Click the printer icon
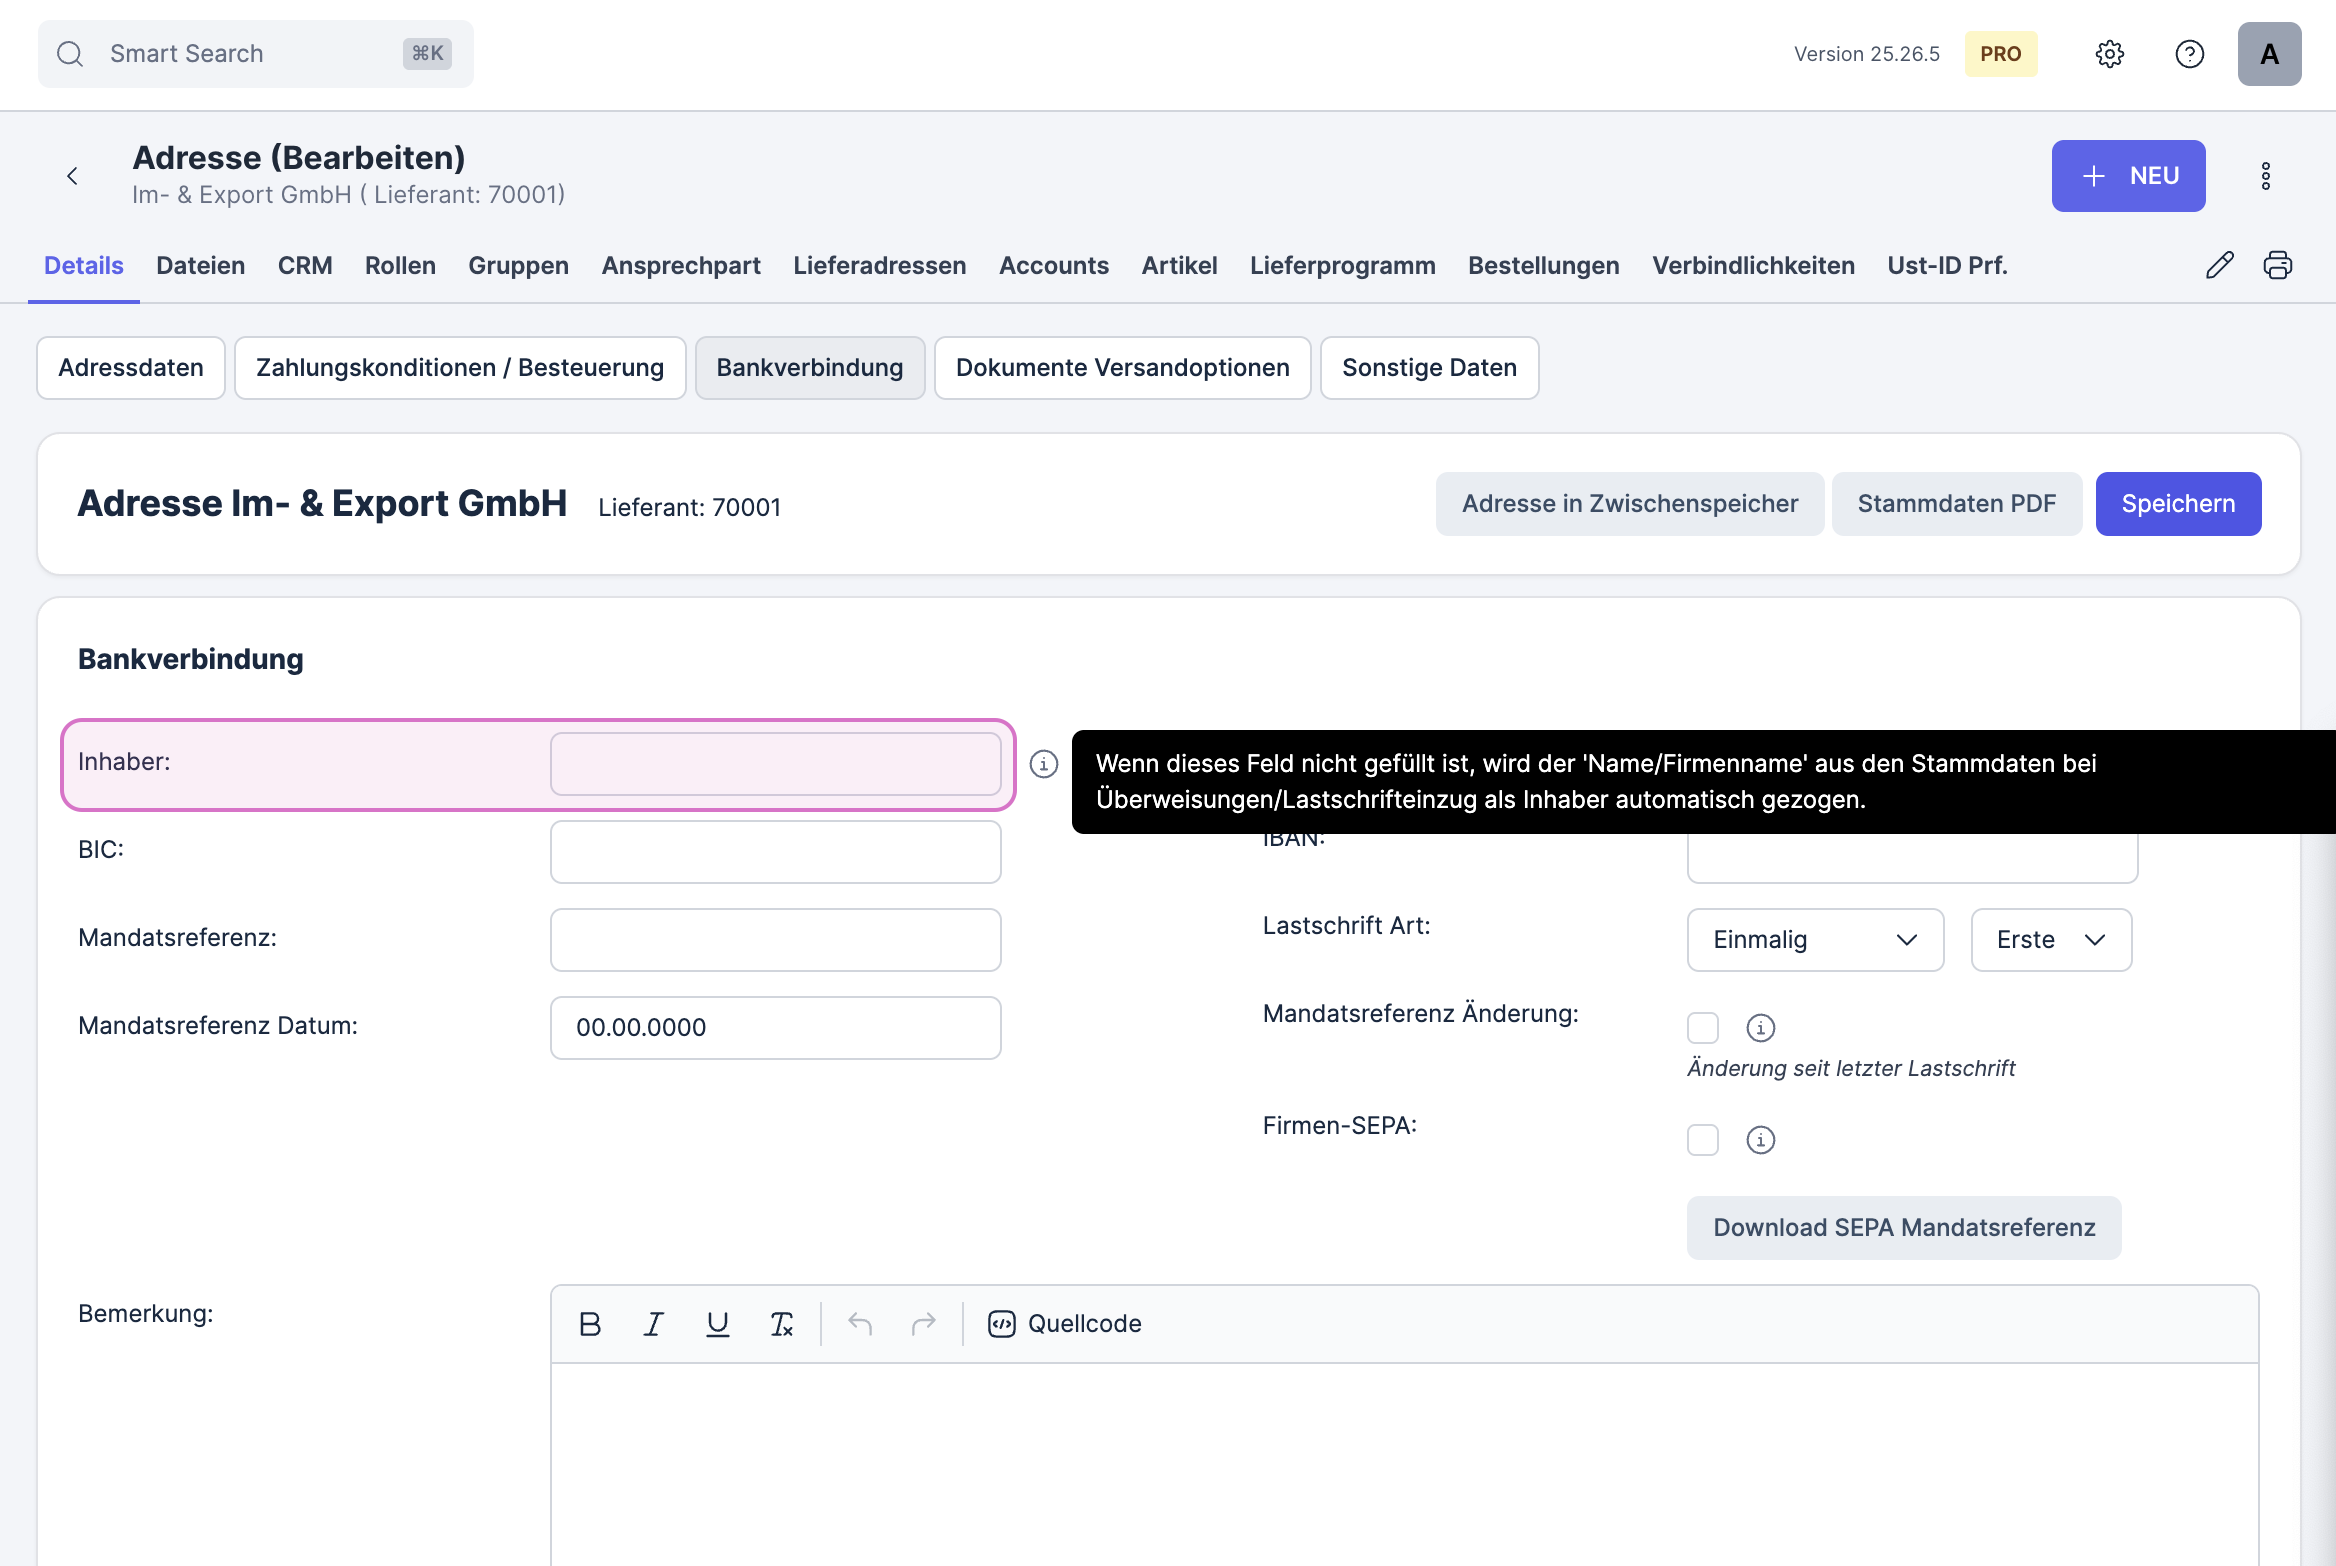Image resolution: width=2336 pixels, height=1566 pixels. 2277,265
